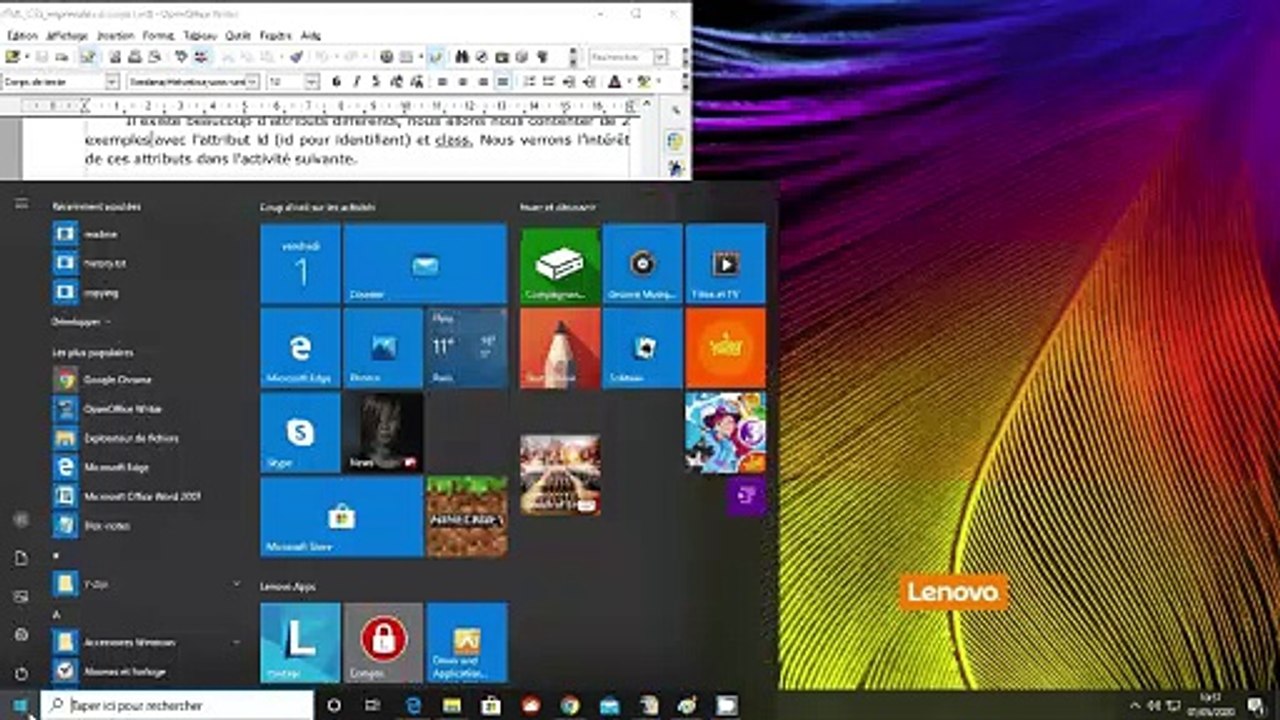Launch the red pencil sketch tile
Viewport: 1280px width, 720px height.
pos(560,348)
